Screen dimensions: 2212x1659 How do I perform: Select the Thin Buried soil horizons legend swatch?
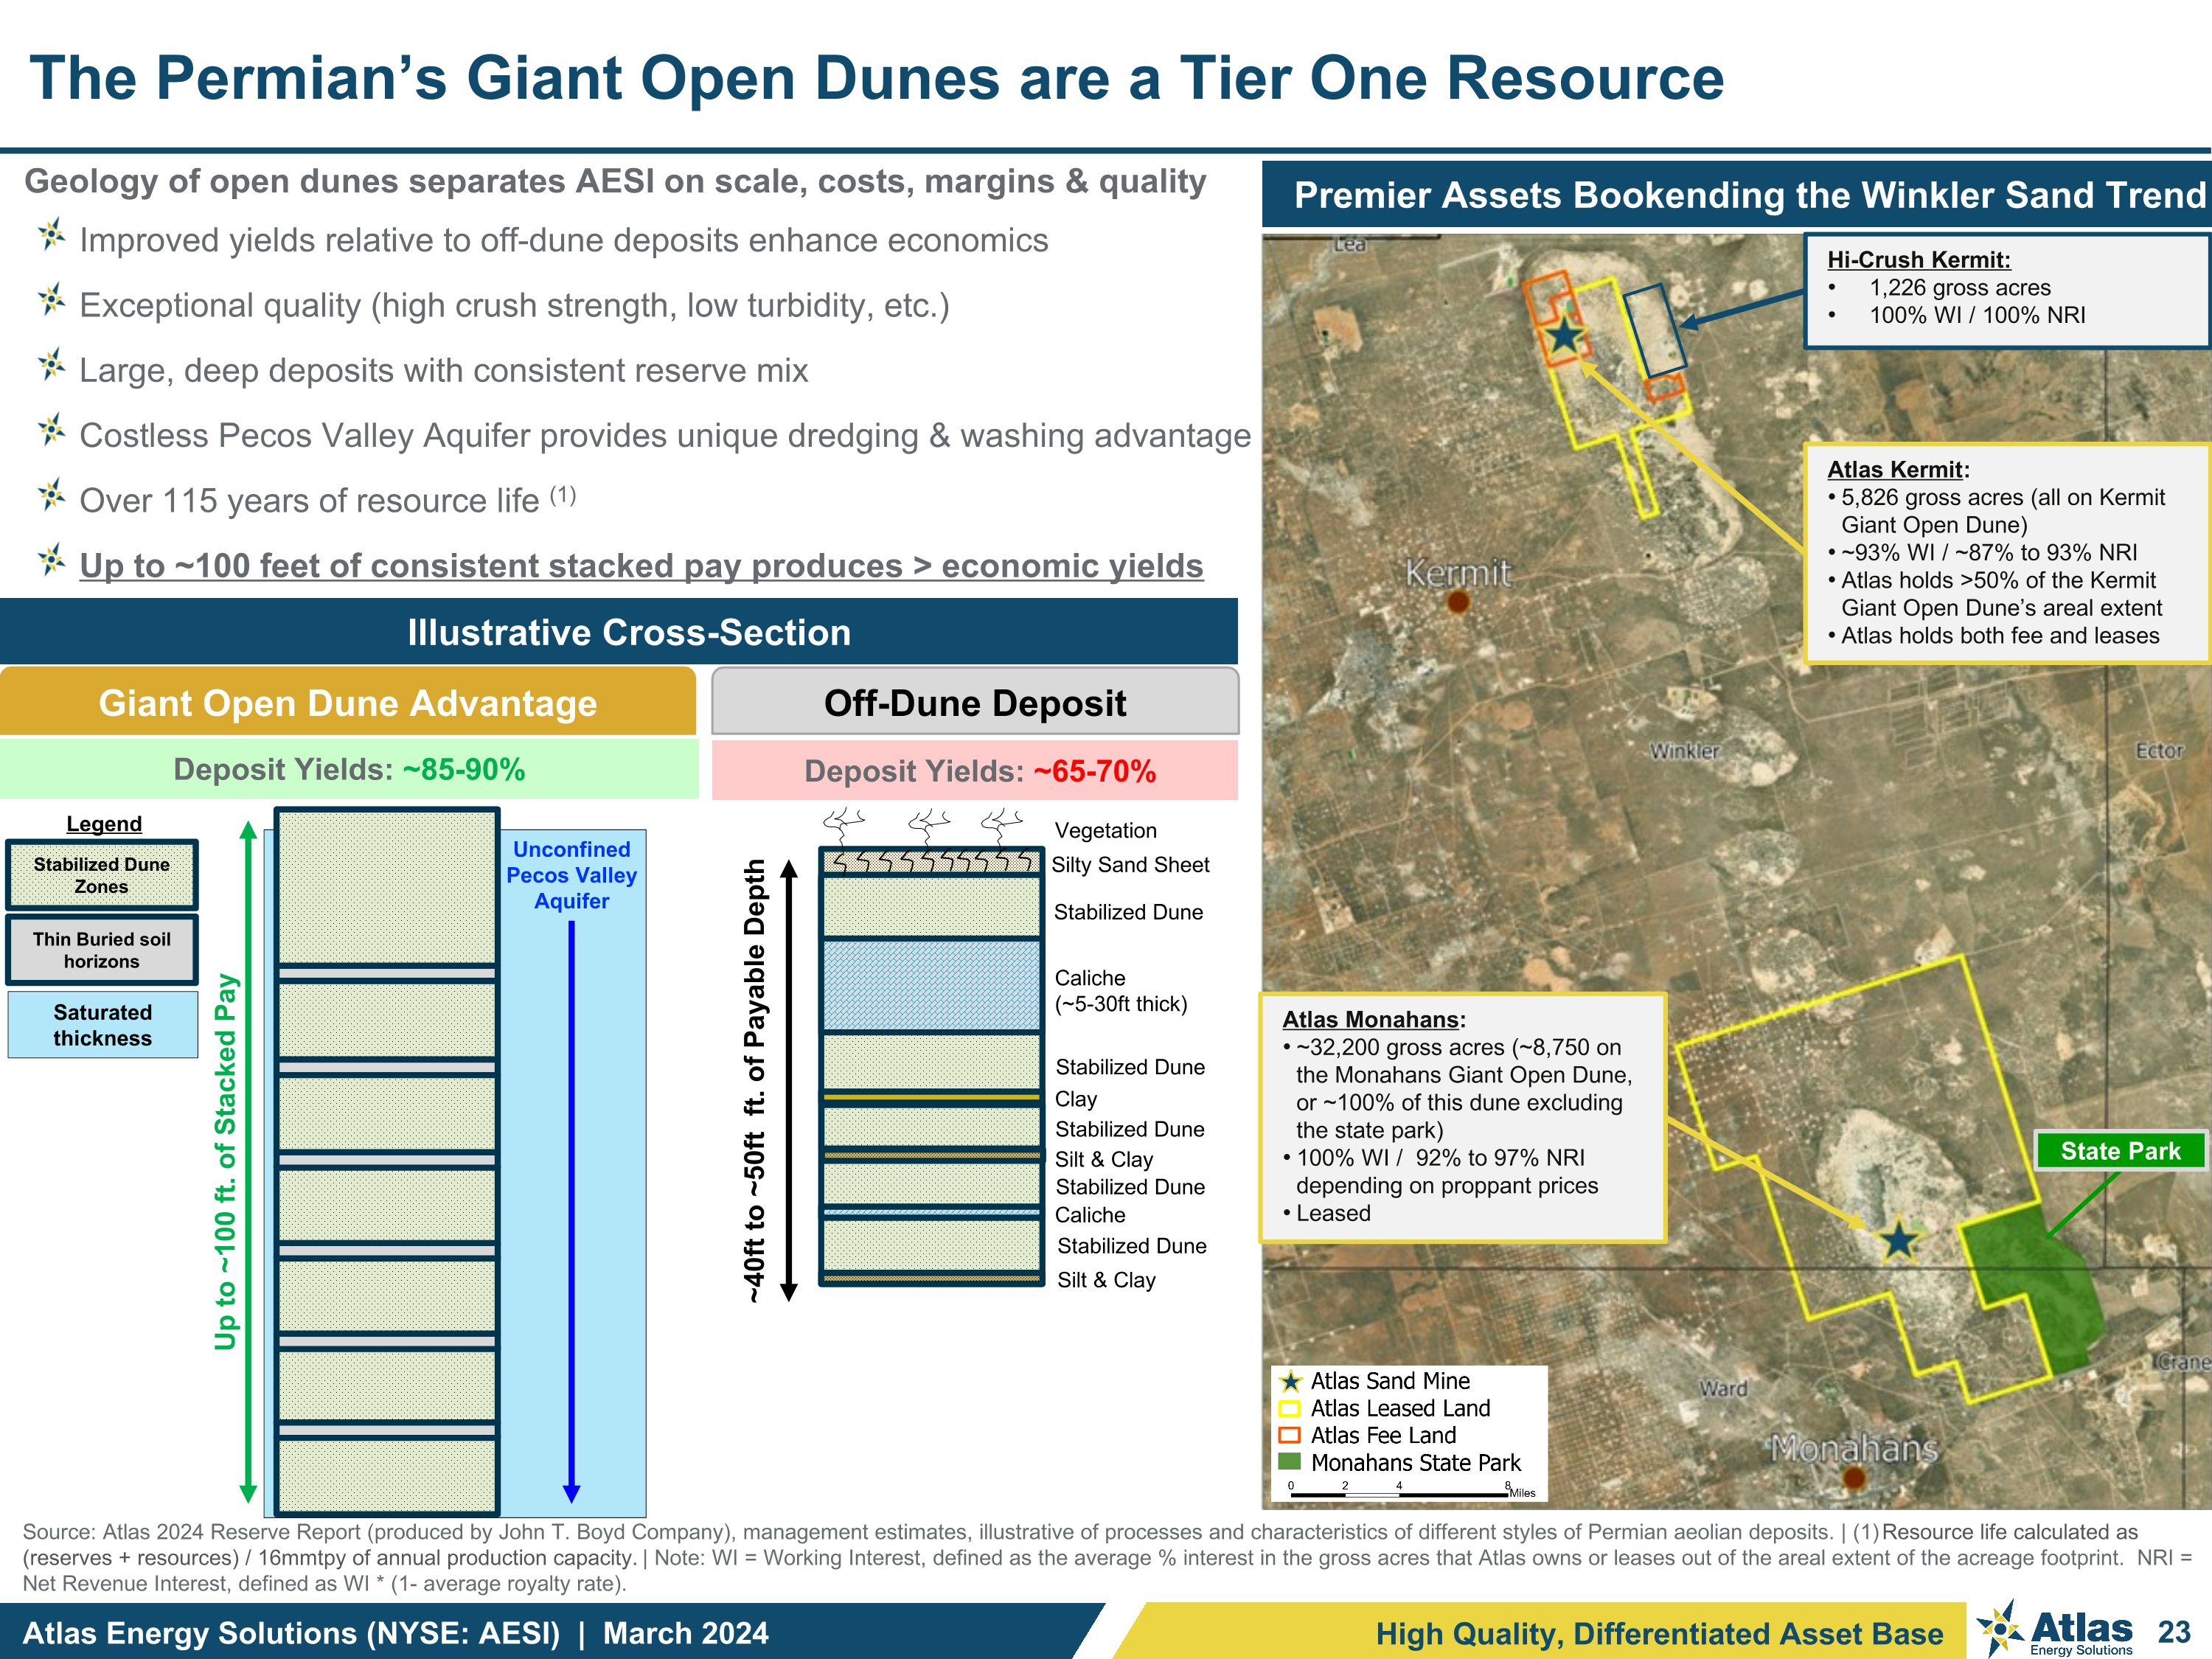click(x=101, y=950)
